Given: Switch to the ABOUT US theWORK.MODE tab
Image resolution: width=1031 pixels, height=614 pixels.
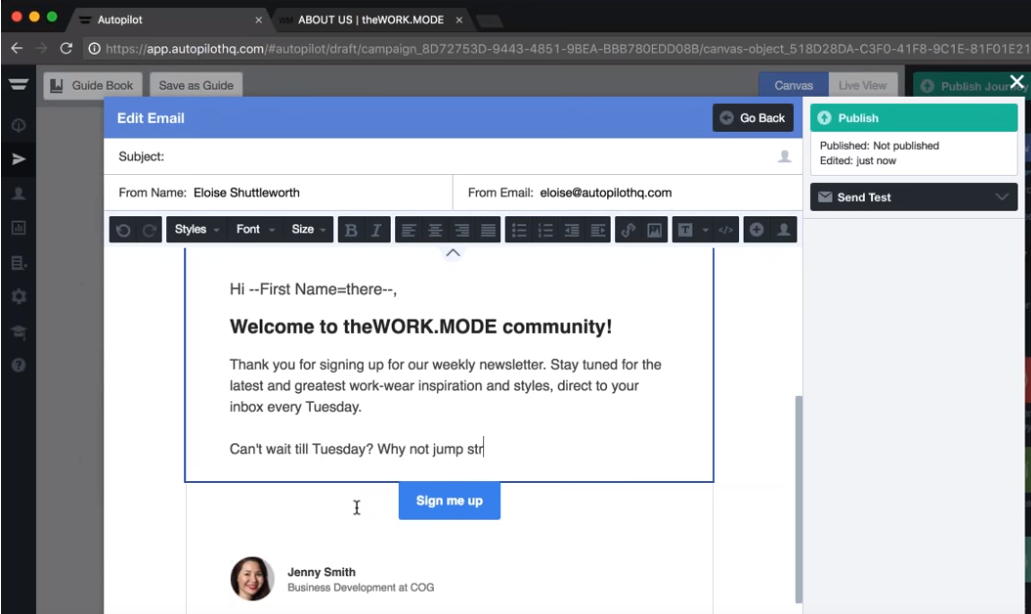Looking at the screenshot, I should click(371, 20).
